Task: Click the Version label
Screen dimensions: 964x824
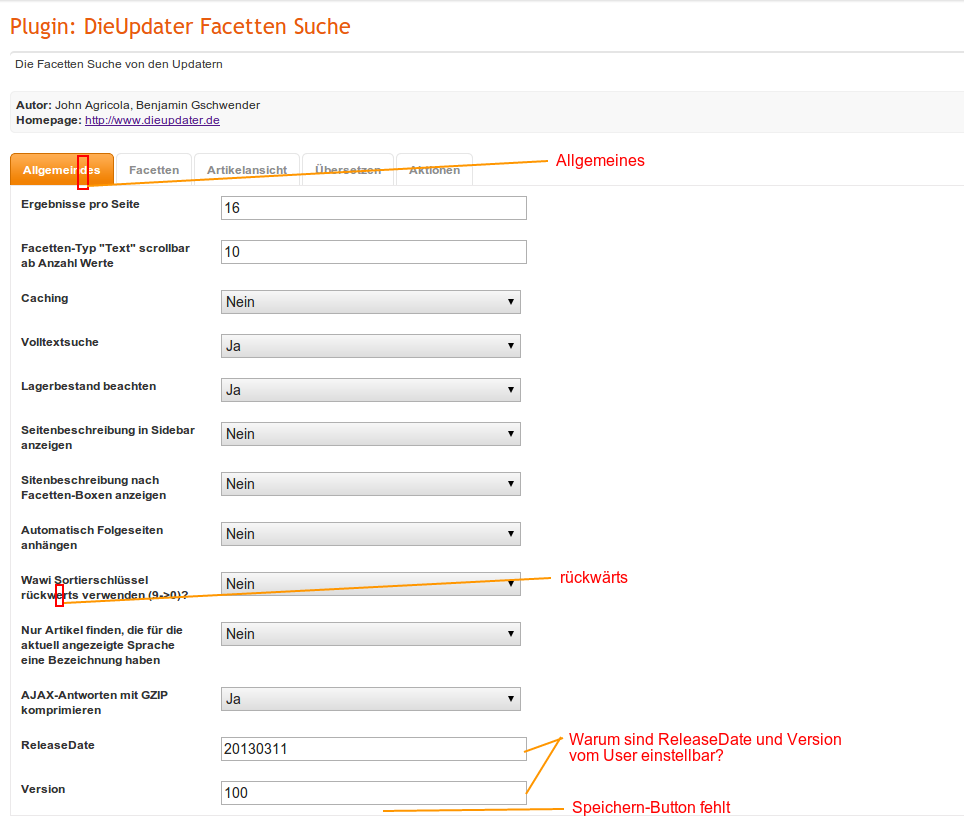Action: pos(43,789)
